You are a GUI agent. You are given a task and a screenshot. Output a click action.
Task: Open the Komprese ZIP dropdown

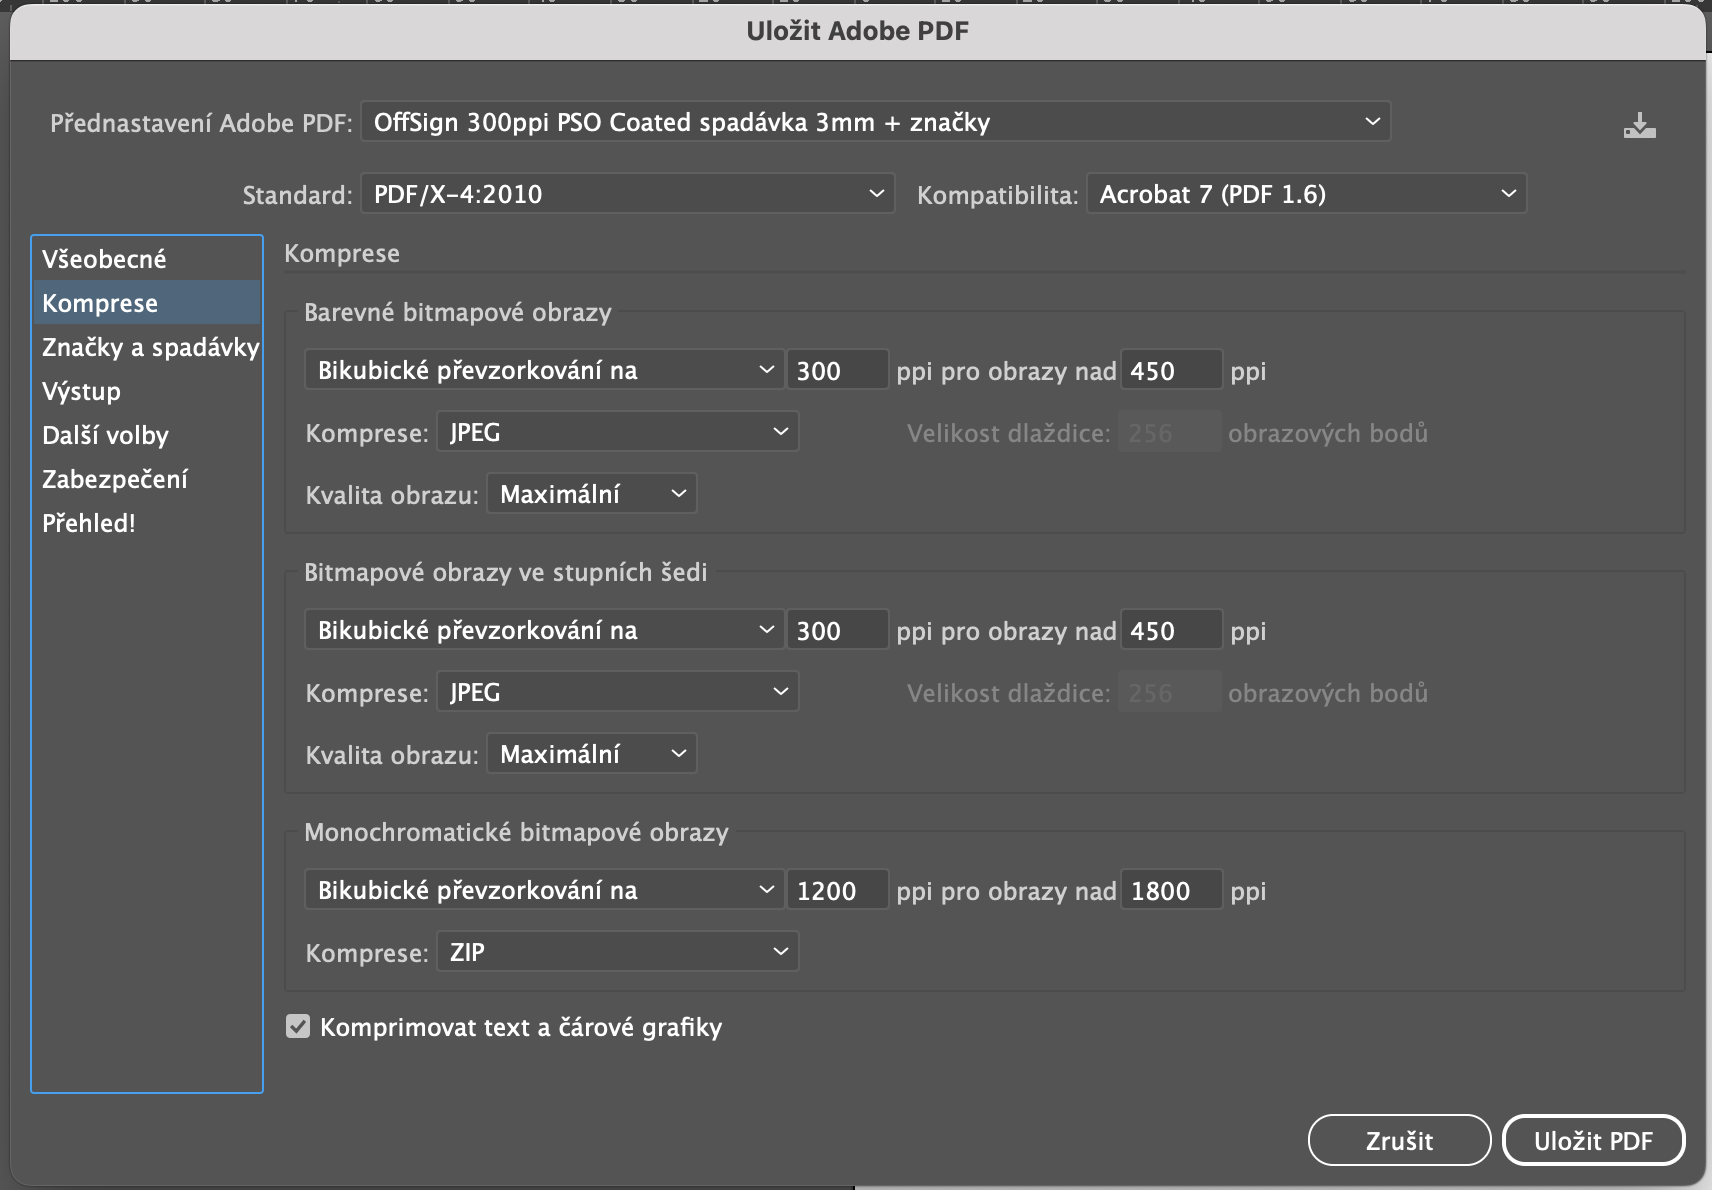click(x=617, y=952)
